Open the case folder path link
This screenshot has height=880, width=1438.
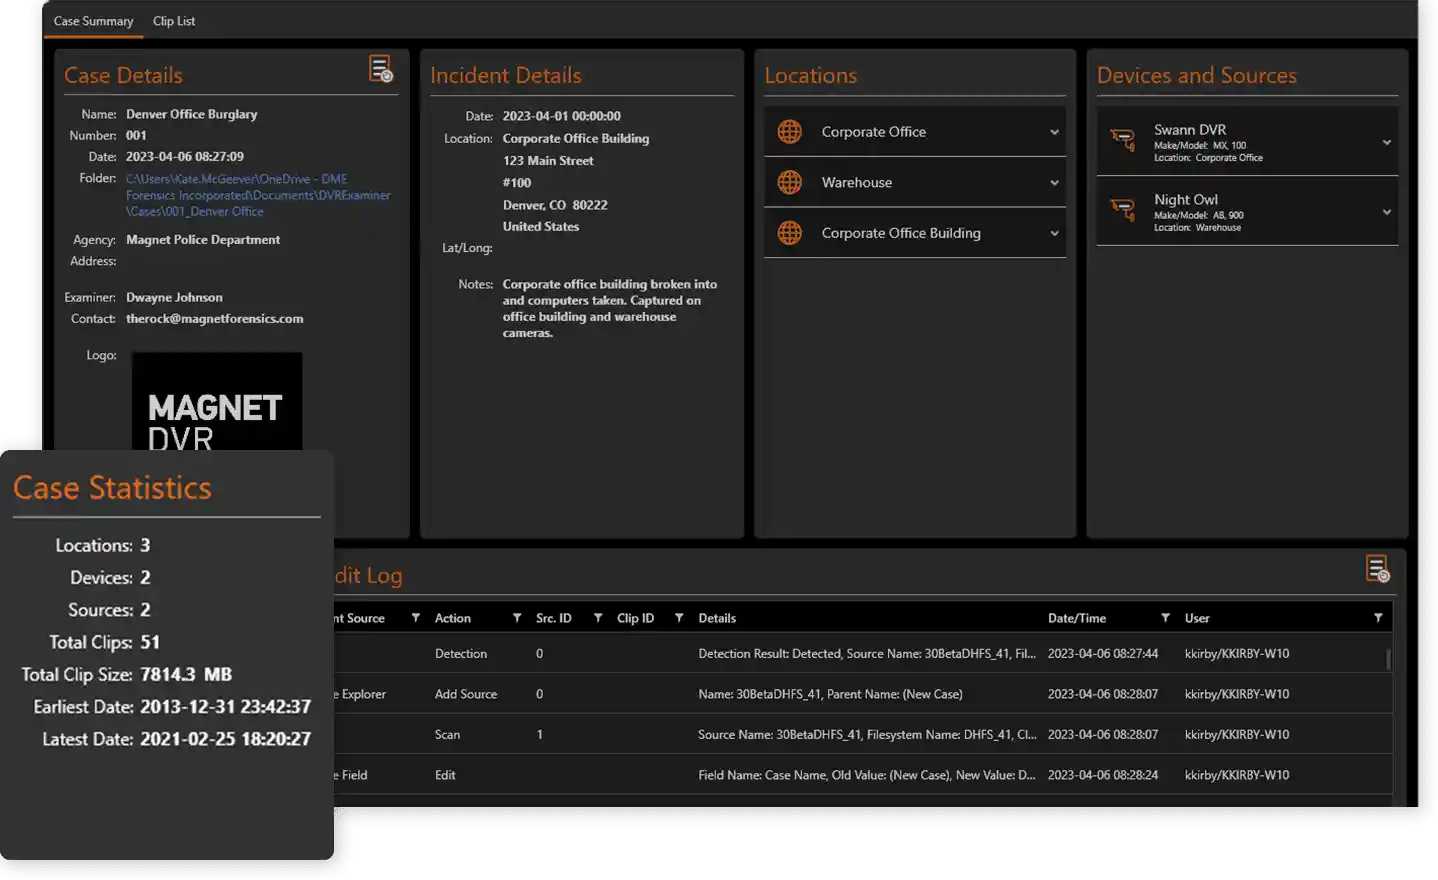(258, 195)
